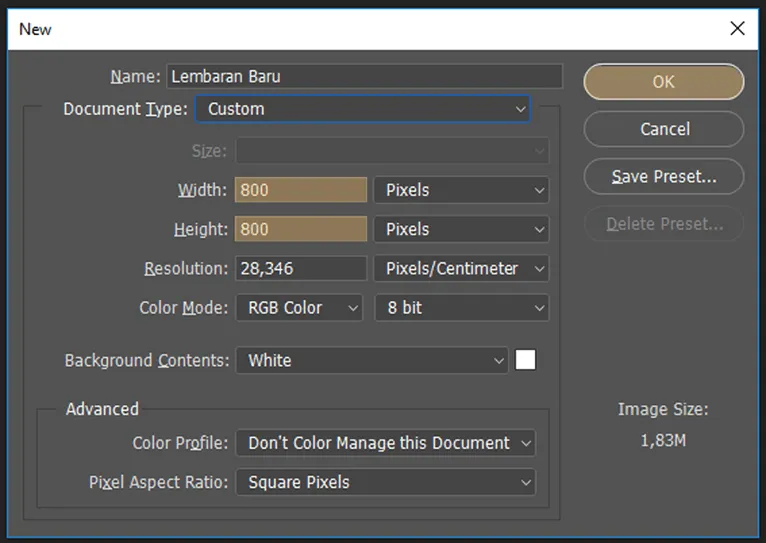Click Save Preset button
This screenshot has height=543, width=766.
[663, 176]
